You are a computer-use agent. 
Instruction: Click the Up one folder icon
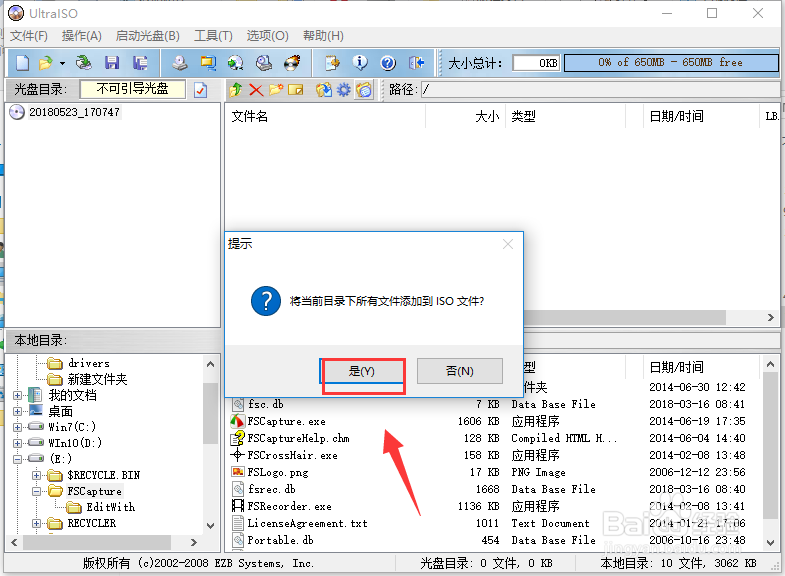tap(235, 90)
